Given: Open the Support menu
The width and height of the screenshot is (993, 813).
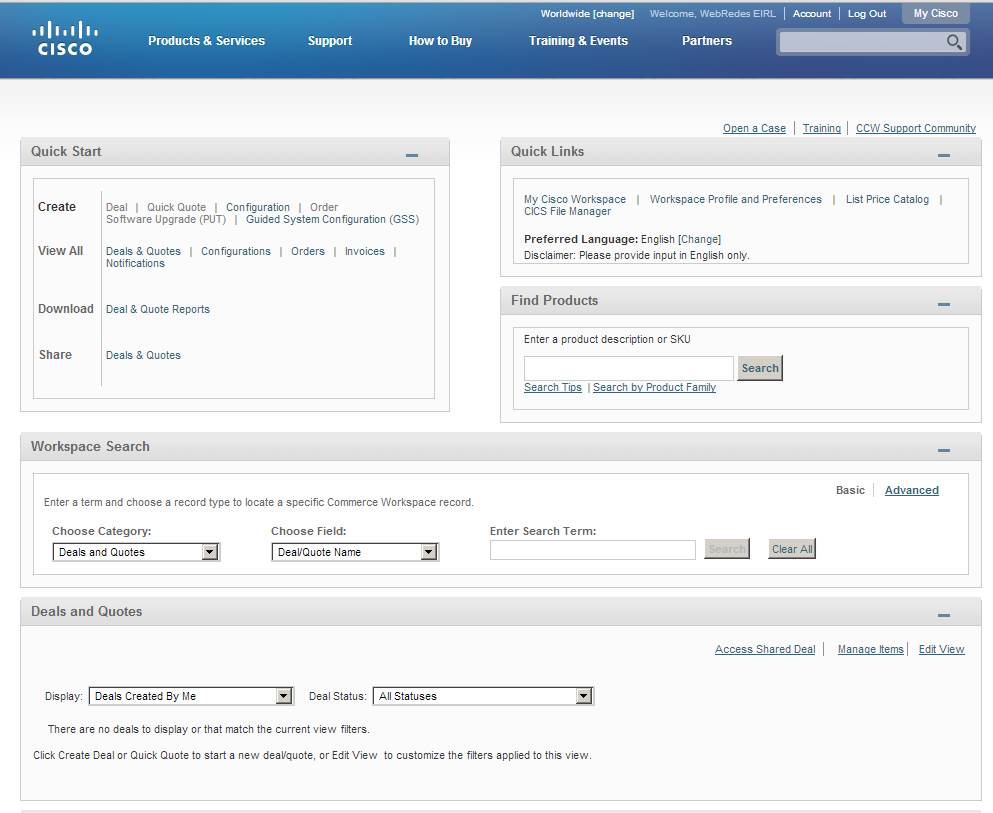Looking at the screenshot, I should tap(330, 41).
